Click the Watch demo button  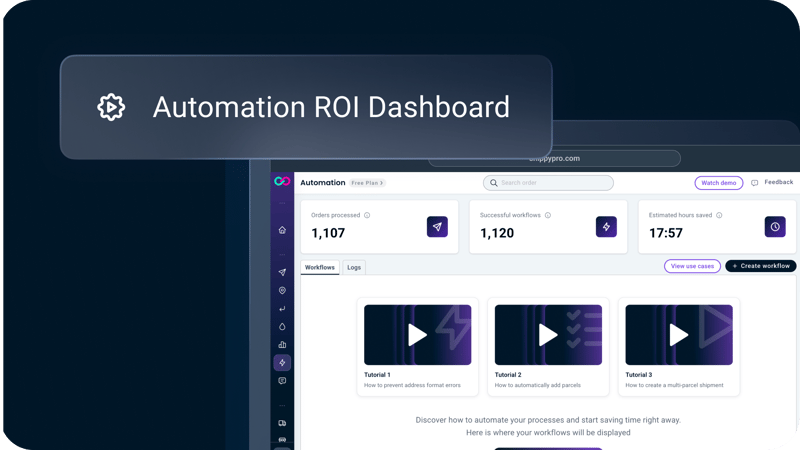(x=718, y=183)
